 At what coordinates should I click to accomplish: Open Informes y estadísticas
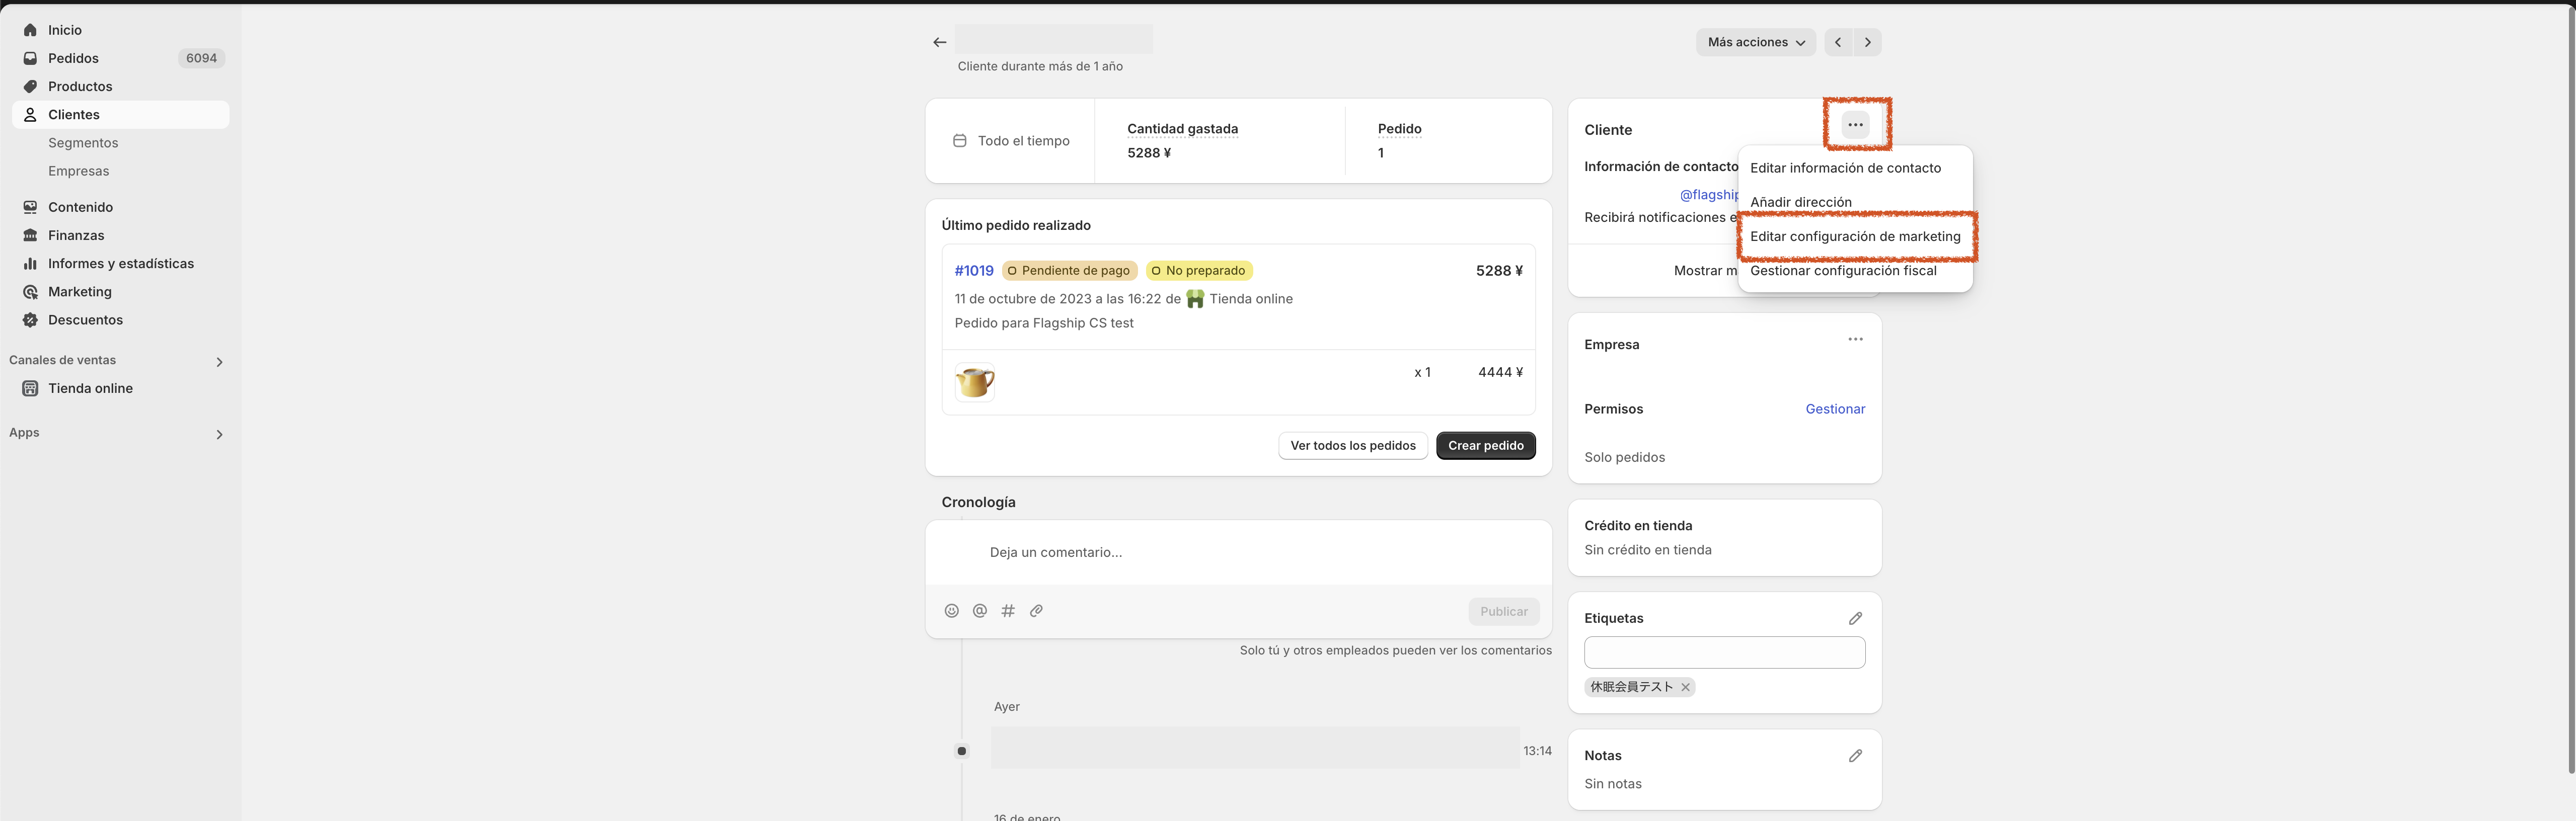tap(120, 263)
